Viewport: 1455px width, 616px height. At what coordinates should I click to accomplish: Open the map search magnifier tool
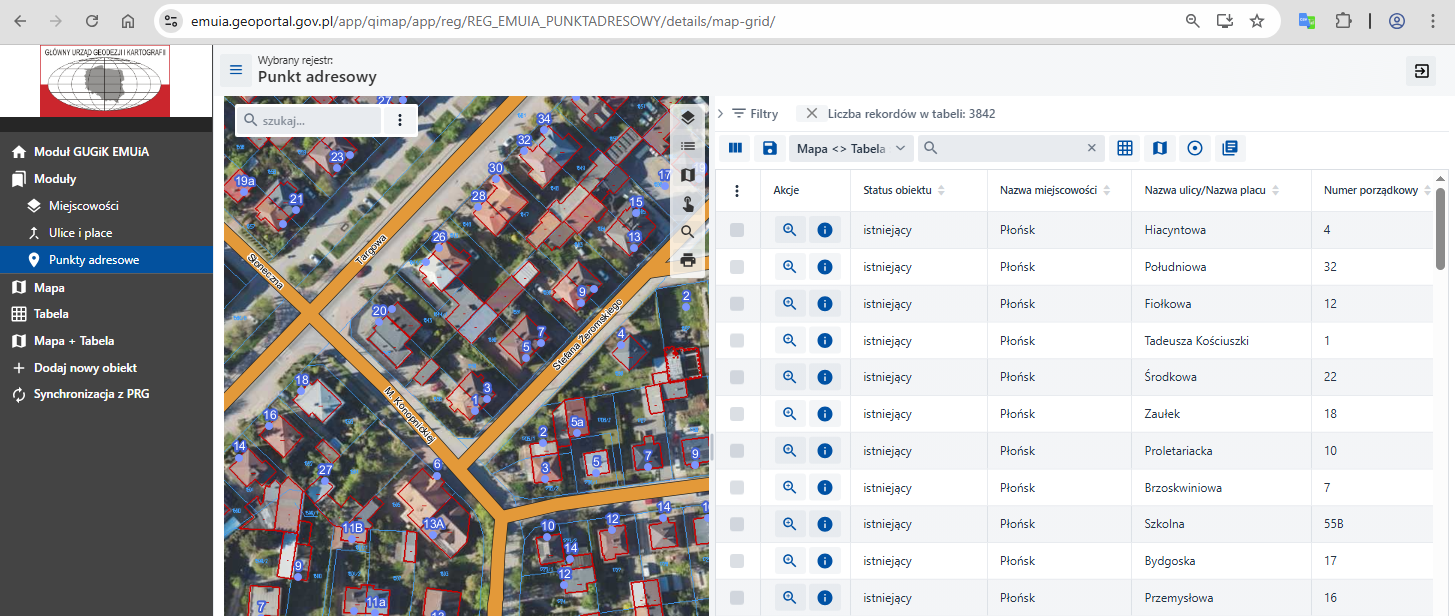coord(687,231)
